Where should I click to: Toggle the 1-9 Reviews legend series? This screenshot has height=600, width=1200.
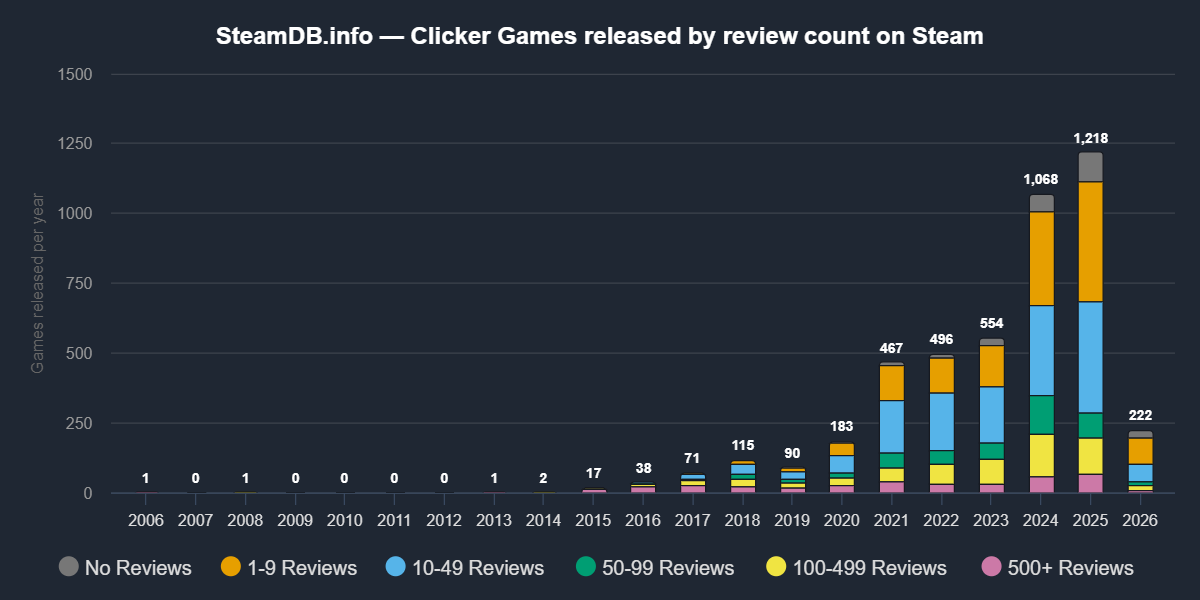[x=301, y=568]
